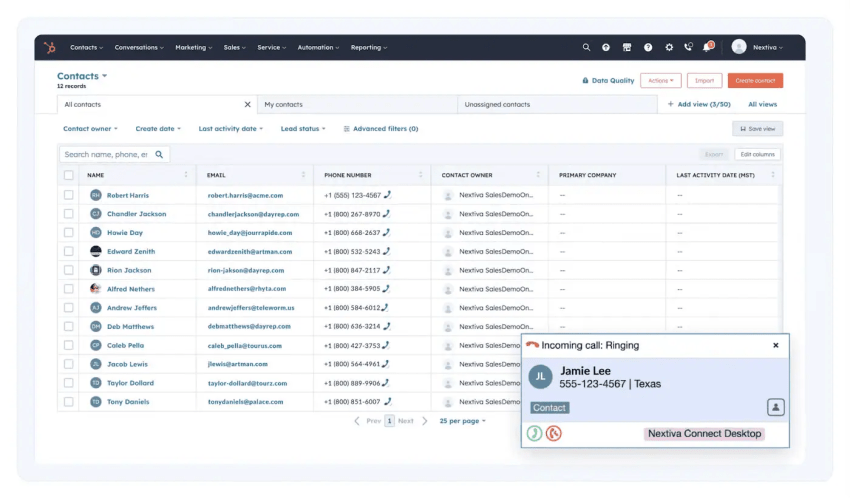Click the Nextiva account avatar
This screenshot has width=850, height=499.
(739, 47)
